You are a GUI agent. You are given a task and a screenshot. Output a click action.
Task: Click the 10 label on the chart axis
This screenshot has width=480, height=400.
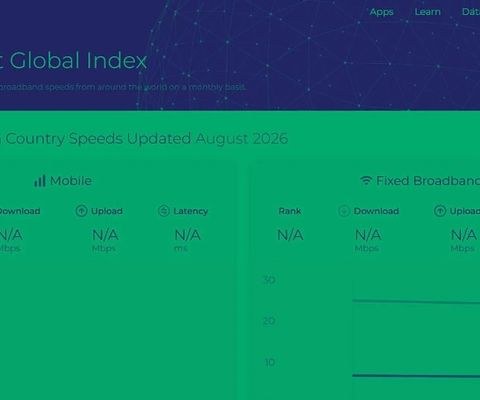(270, 362)
